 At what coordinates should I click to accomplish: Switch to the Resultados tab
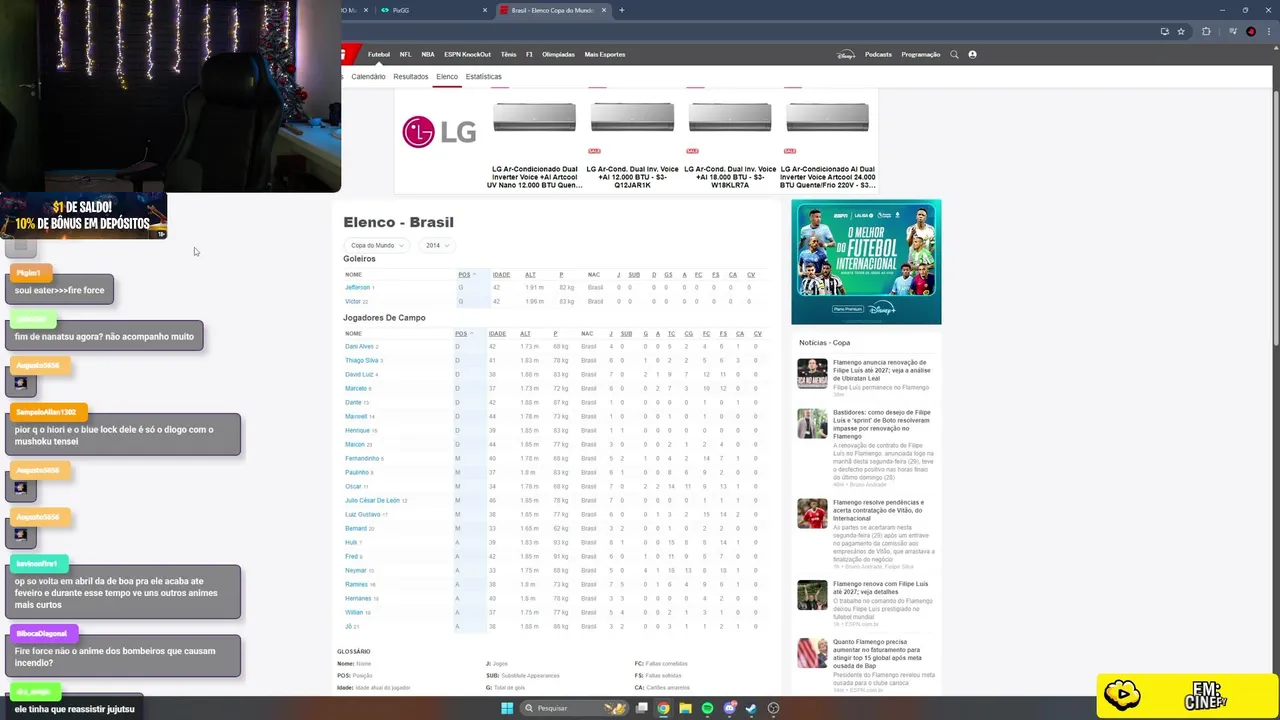(411, 76)
